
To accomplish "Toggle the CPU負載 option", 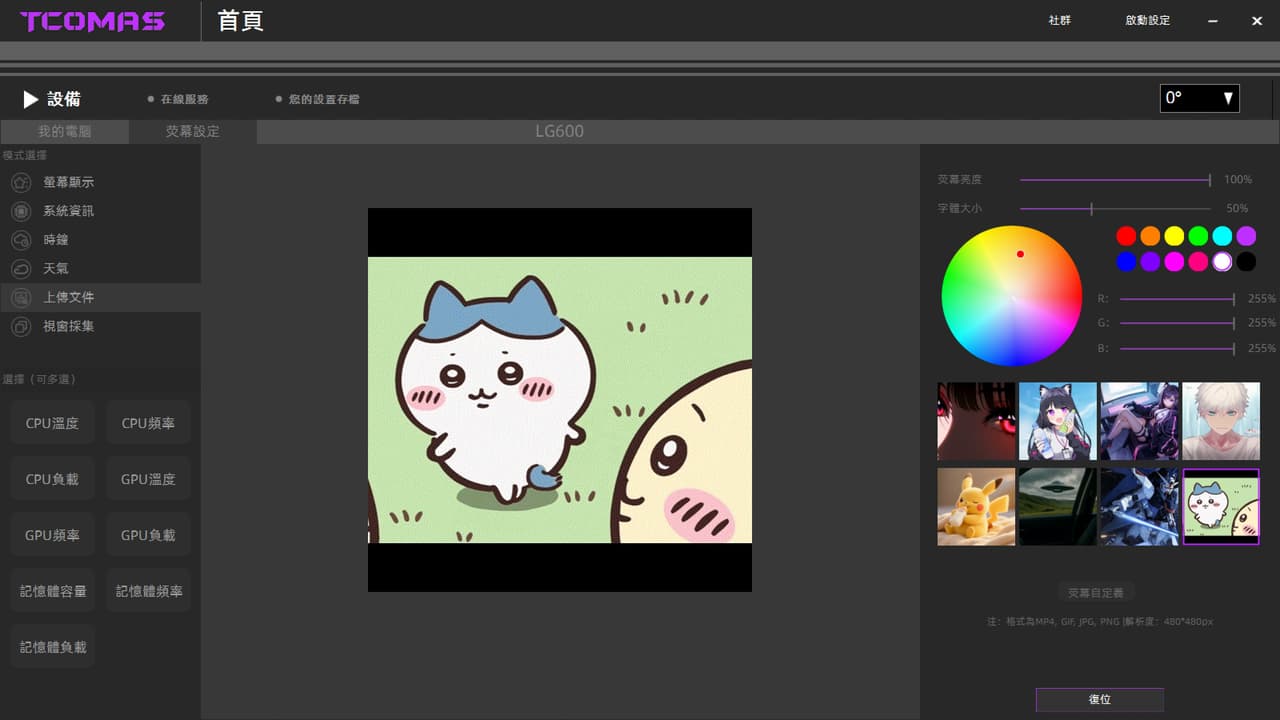I will pos(53,479).
